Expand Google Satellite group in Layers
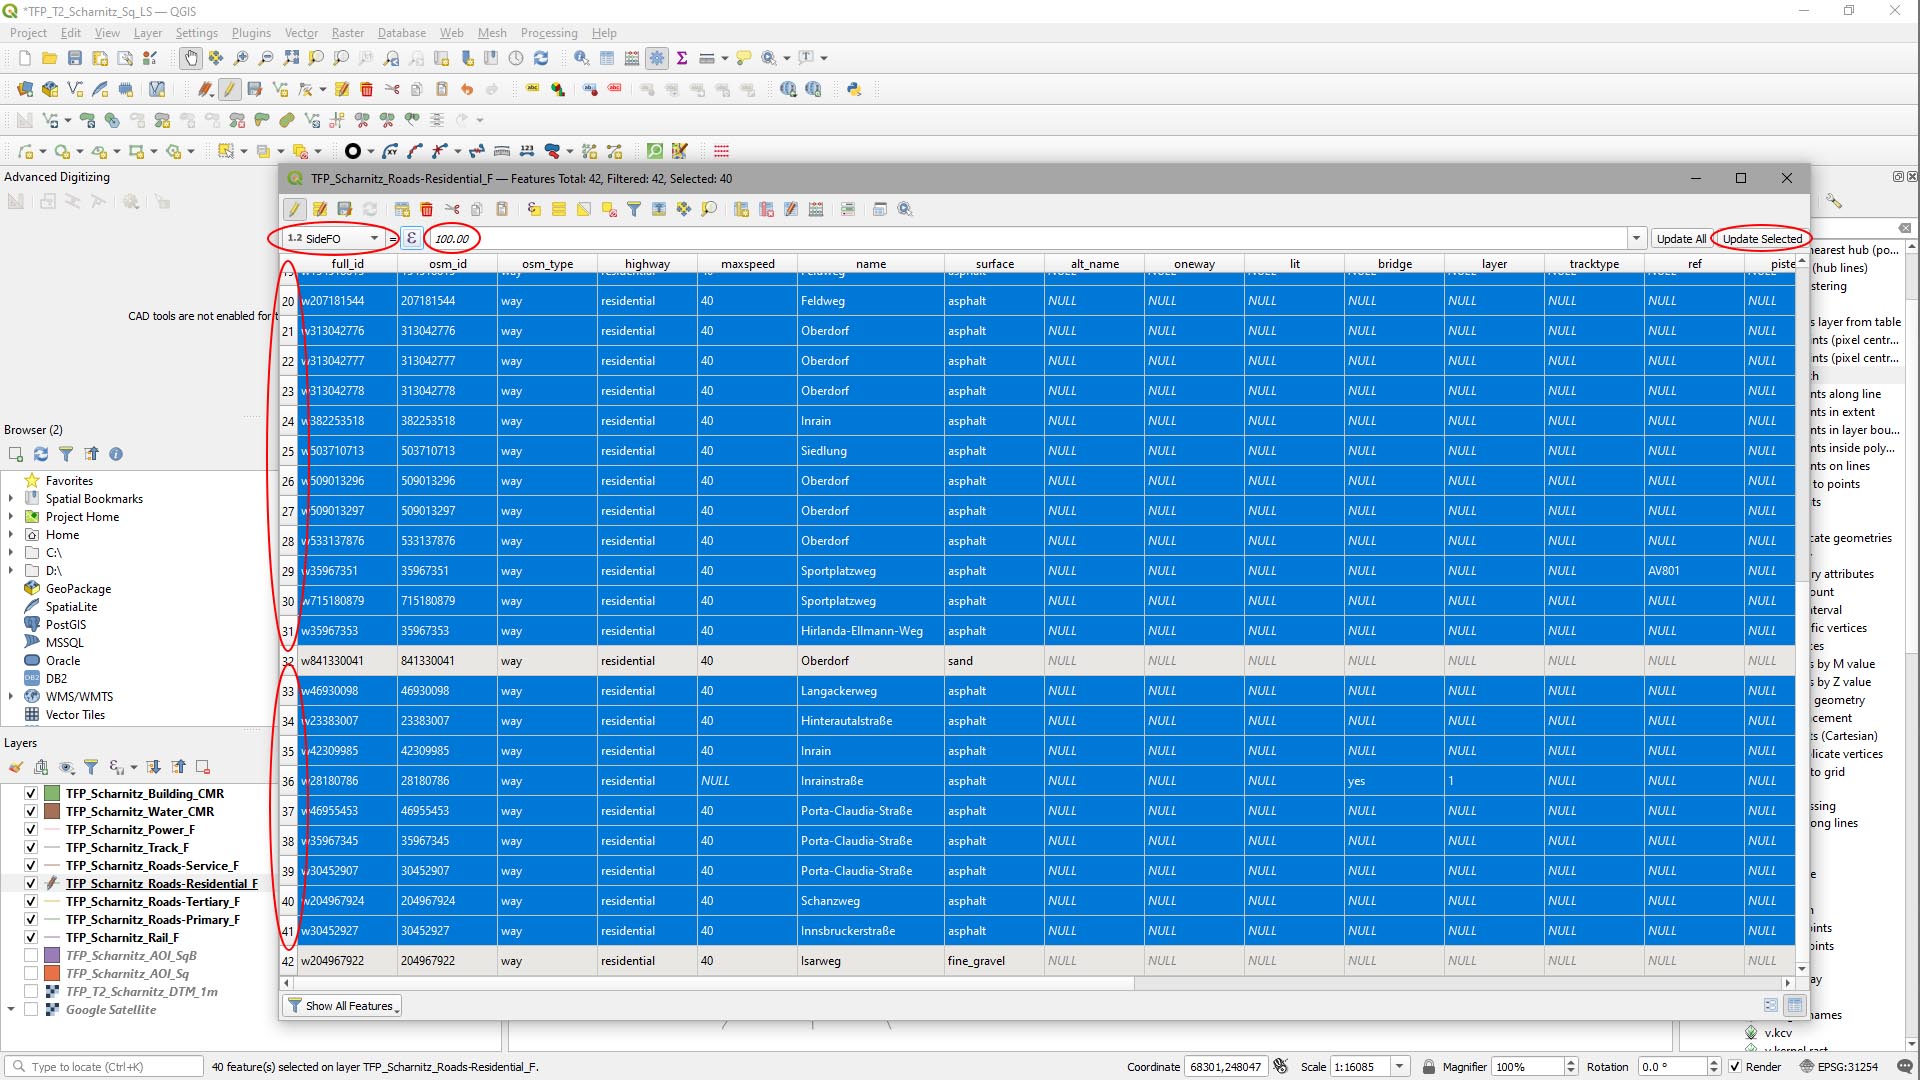 coord(11,1010)
